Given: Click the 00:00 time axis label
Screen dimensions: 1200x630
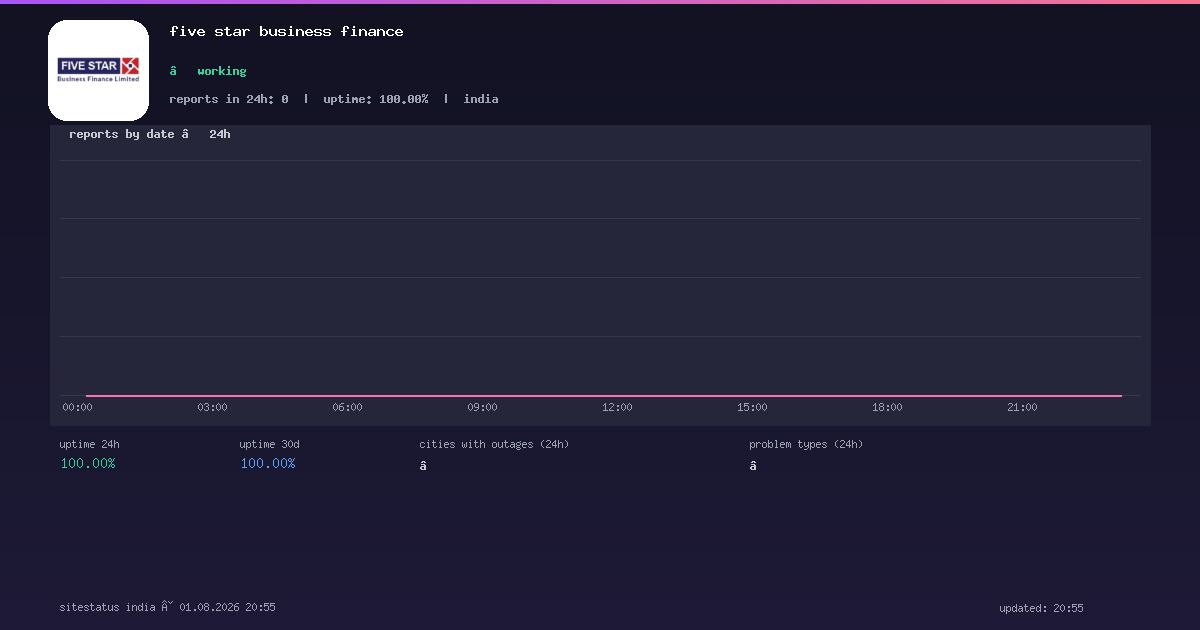Looking at the screenshot, I should (x=77, y=407).
